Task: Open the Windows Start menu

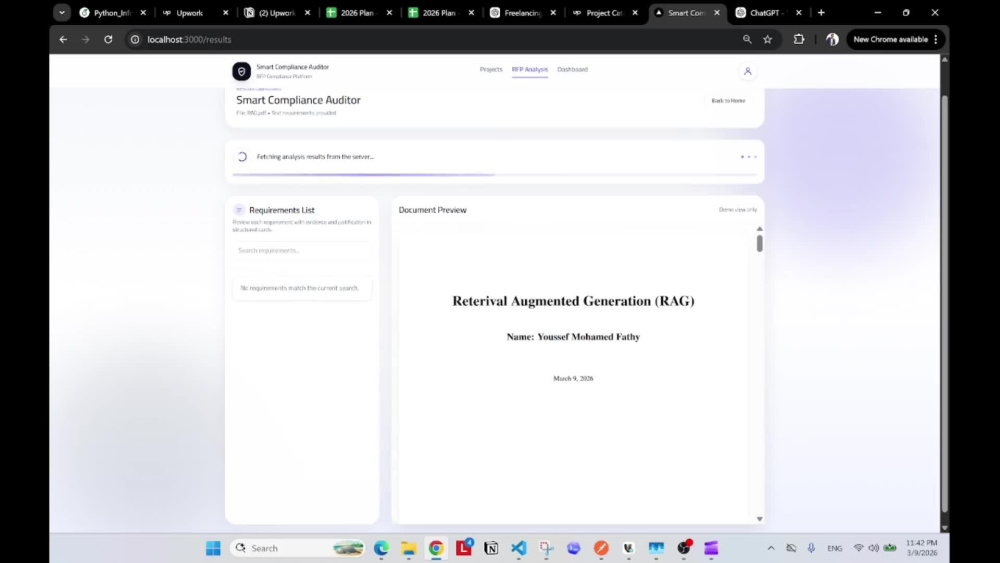Action: point(213,548)
